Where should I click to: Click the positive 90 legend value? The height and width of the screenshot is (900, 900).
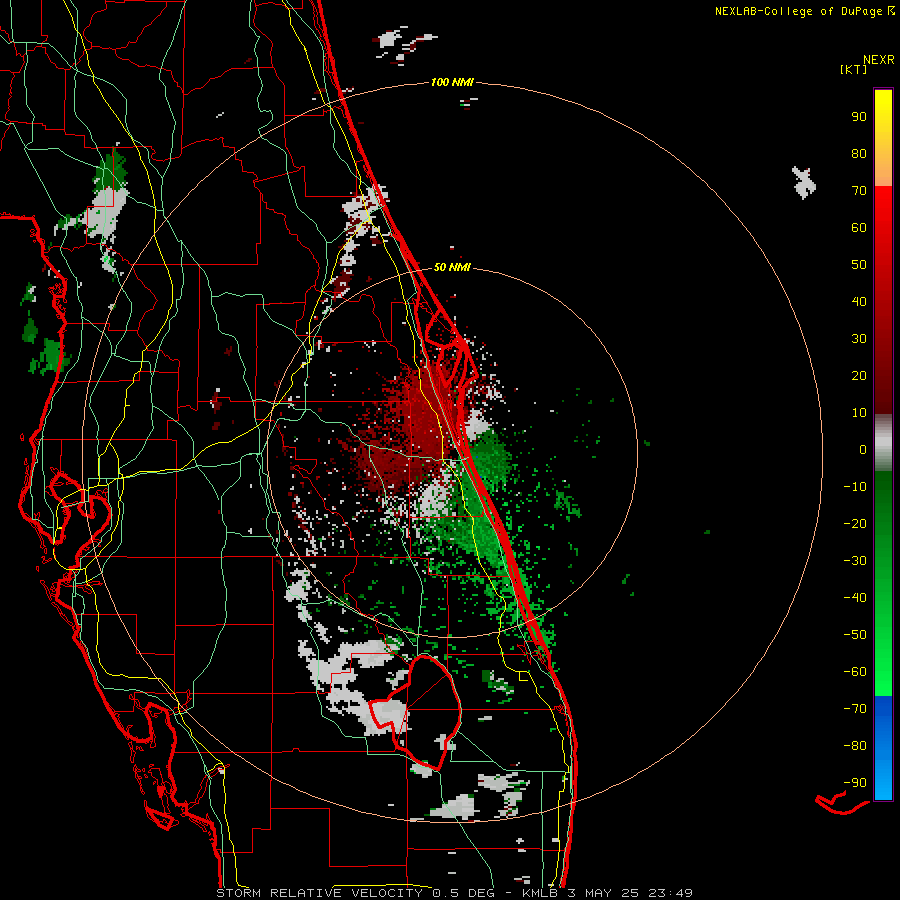pyautogui.click(x=859, y=117)
